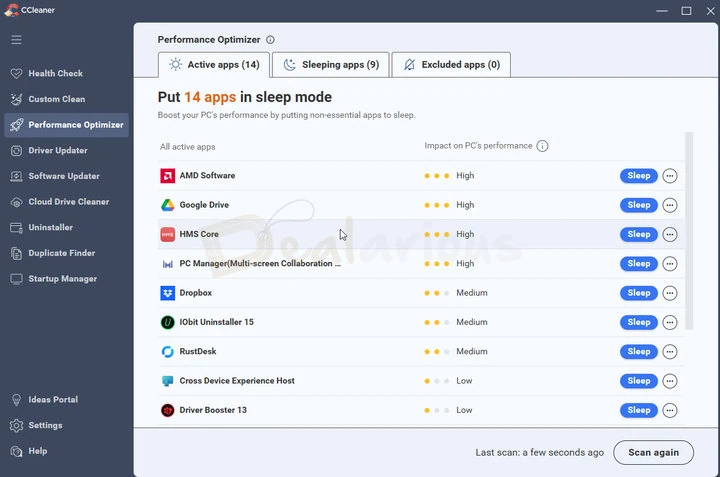Put Driver Booster 13 to sleep
The height and width of the screenshot is (477, 720).
[x=638, y=410]
